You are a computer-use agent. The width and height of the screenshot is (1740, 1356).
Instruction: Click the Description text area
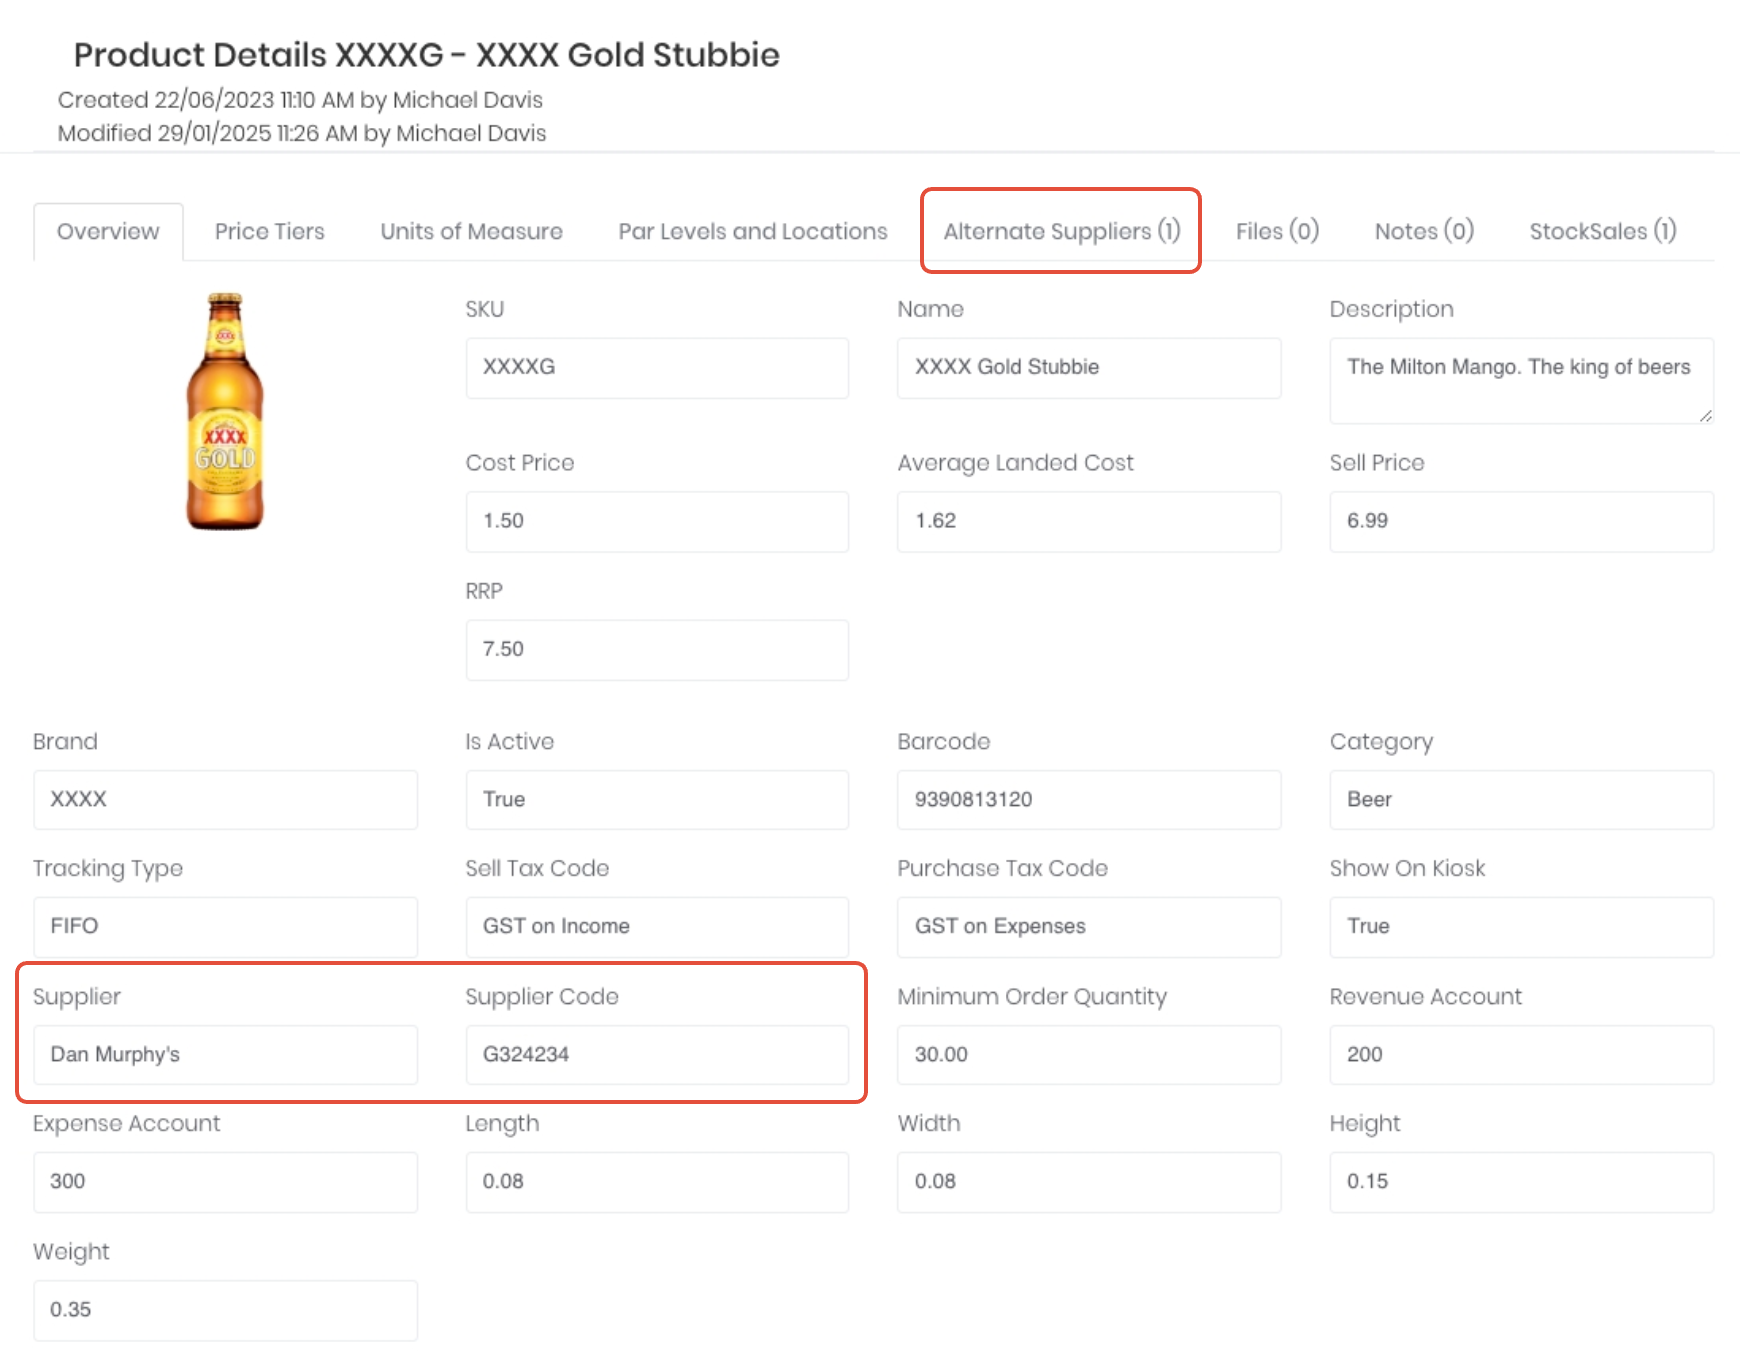click(1521, 380)
